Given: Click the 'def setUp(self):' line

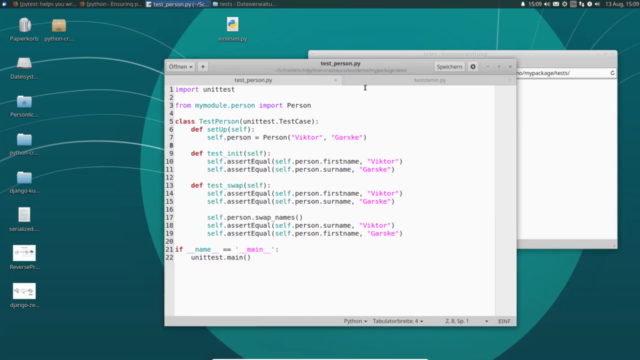Looking at the screenshot, I should pyautogui.click(x=222, y=129).
